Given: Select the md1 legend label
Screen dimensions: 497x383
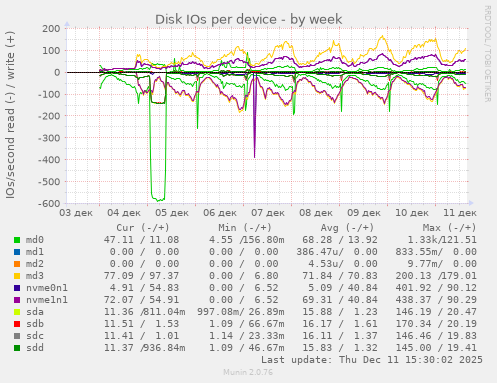Looking at the screenshot, I should click(x=35, y=252).
